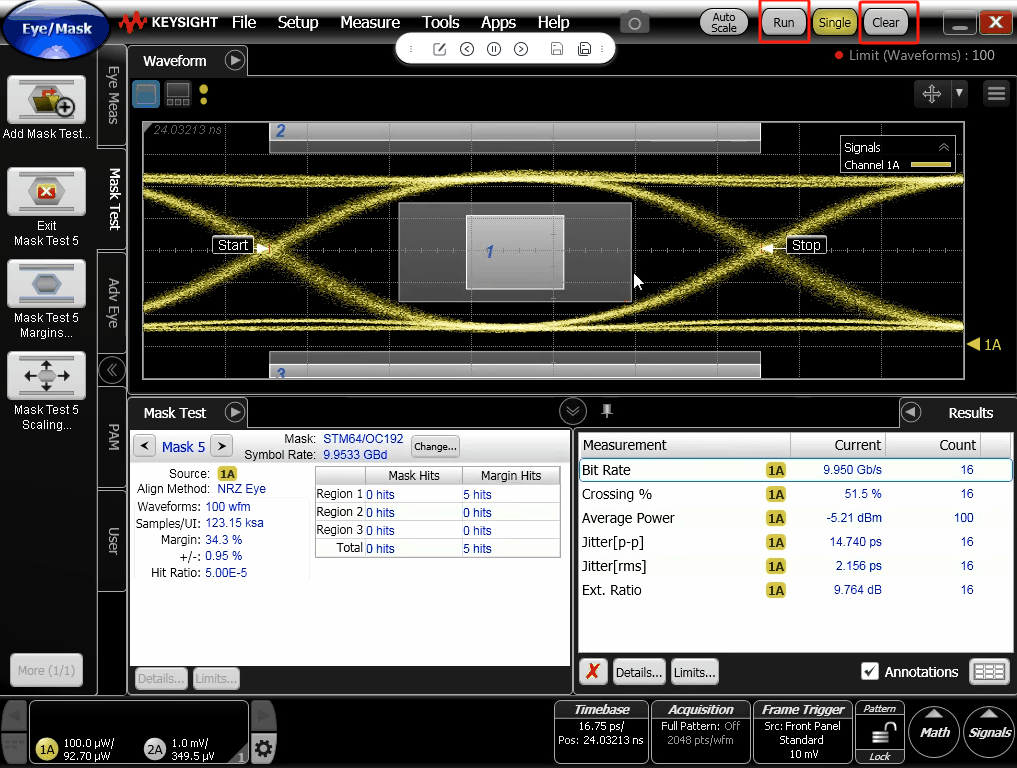Switch to the Eye Meas tab
The image size is (1017, 768).
113,95
